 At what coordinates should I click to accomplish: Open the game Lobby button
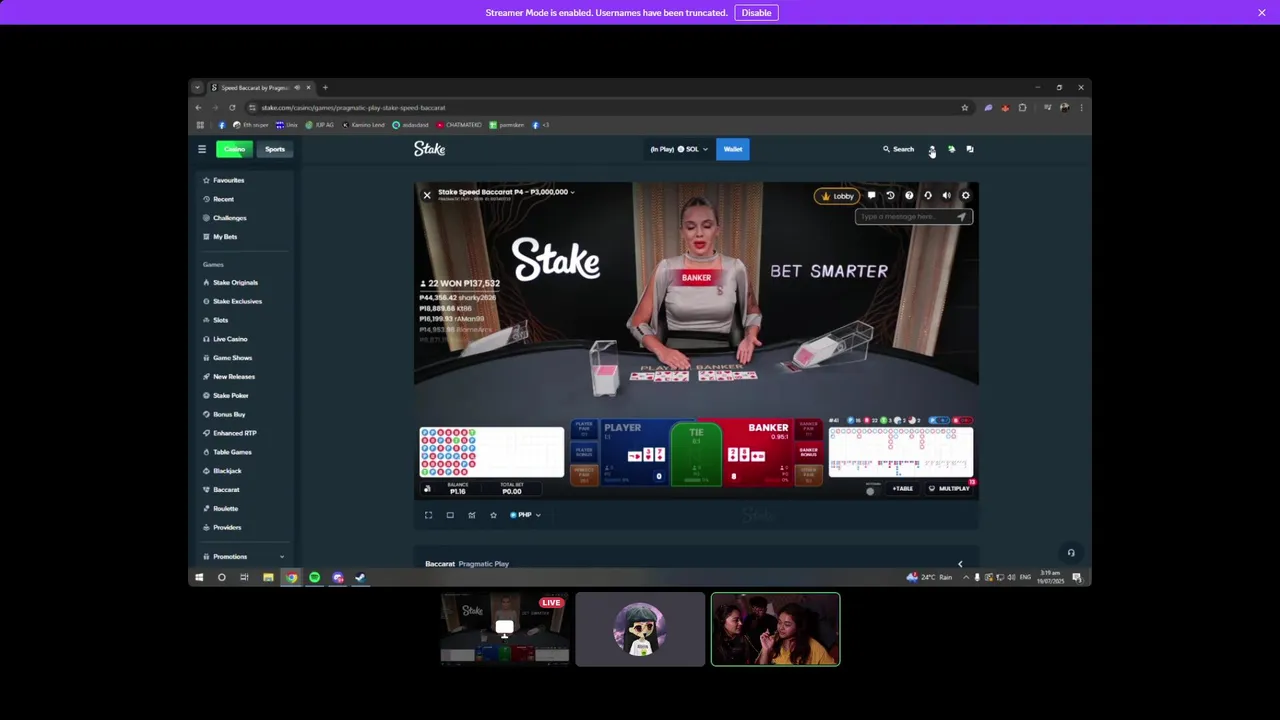(x=837, y=196)
